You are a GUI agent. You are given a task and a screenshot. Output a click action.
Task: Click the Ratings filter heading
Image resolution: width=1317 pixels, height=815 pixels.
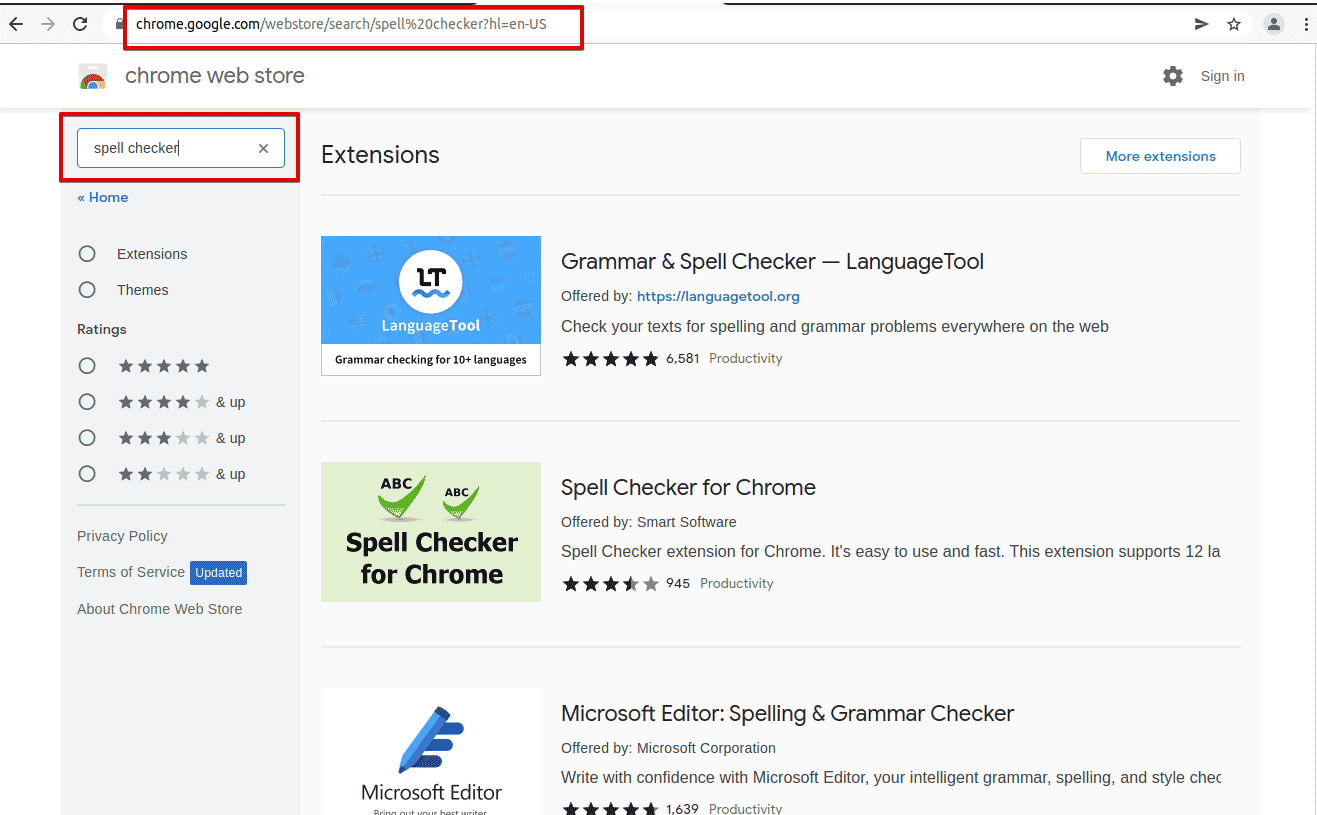tap(102, 330)
